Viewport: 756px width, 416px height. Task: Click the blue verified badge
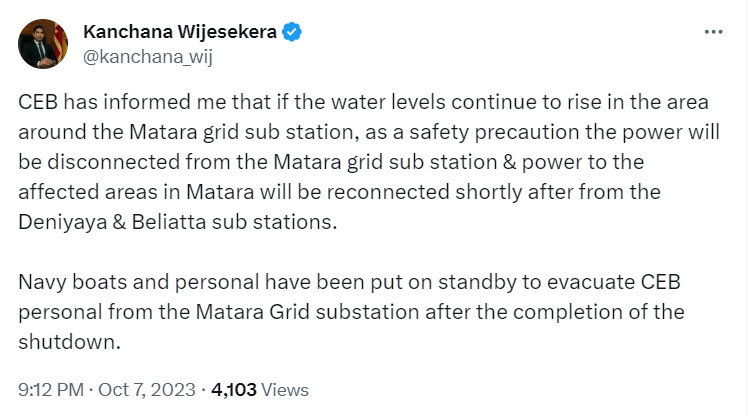[x=292, y=32]
